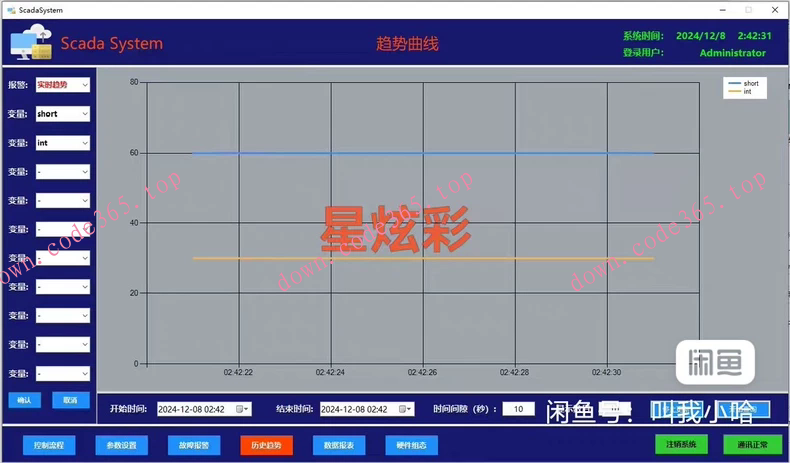790x463 pixels.
Task: Switch to the 硬件组态 page
Action: 412,445
